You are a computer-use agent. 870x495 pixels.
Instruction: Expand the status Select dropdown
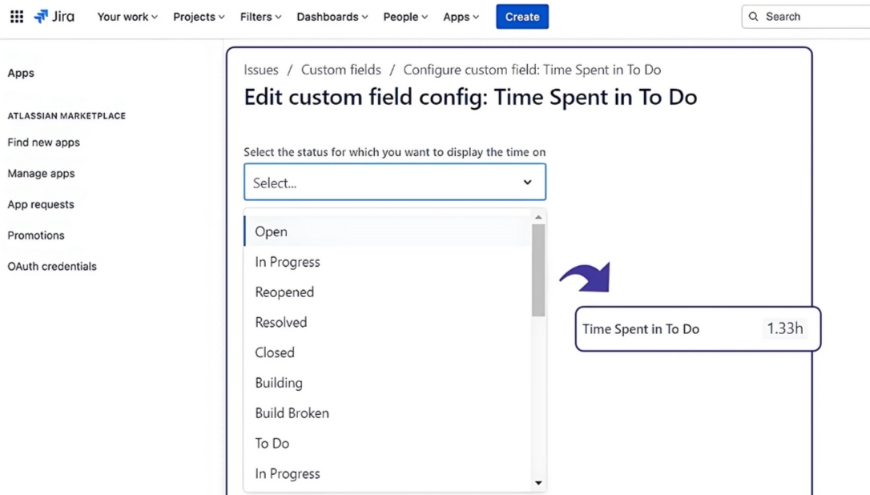[x=395, y=183]
